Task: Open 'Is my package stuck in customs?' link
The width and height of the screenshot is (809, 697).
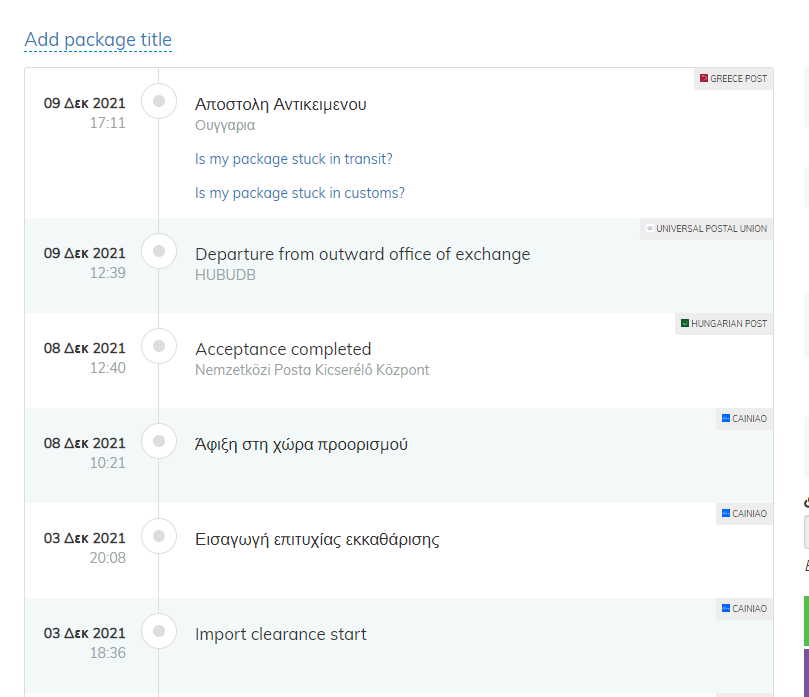Action: (x=300, y=193)
